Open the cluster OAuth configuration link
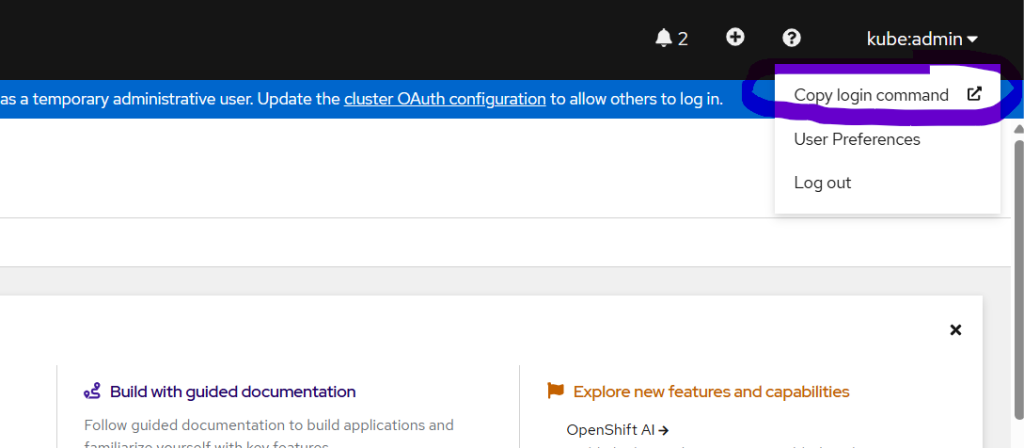Screen dimensions: 1024x448 click(x=445, y=99)
